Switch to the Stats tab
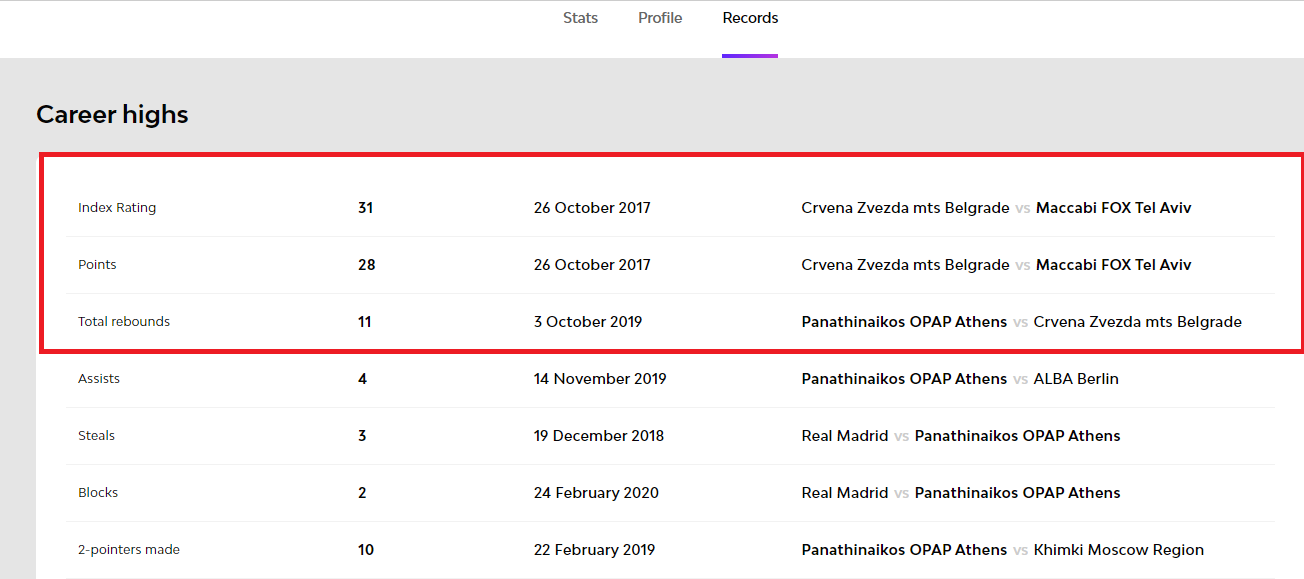Viewport: 1304px width, 579px height. pos(580,18)
